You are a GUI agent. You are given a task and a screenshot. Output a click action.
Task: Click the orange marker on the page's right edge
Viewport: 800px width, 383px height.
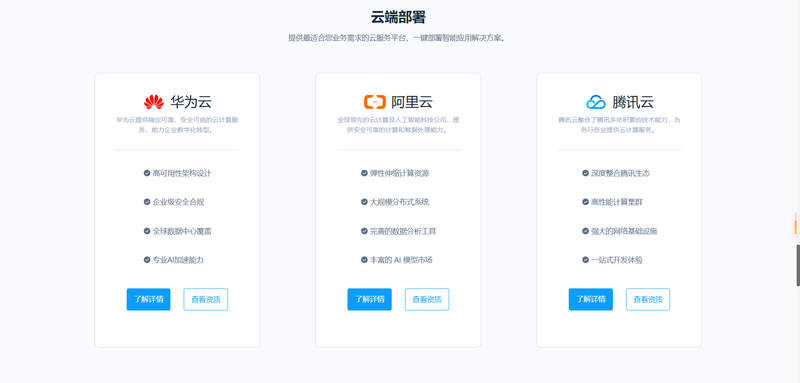click(795, 224)
